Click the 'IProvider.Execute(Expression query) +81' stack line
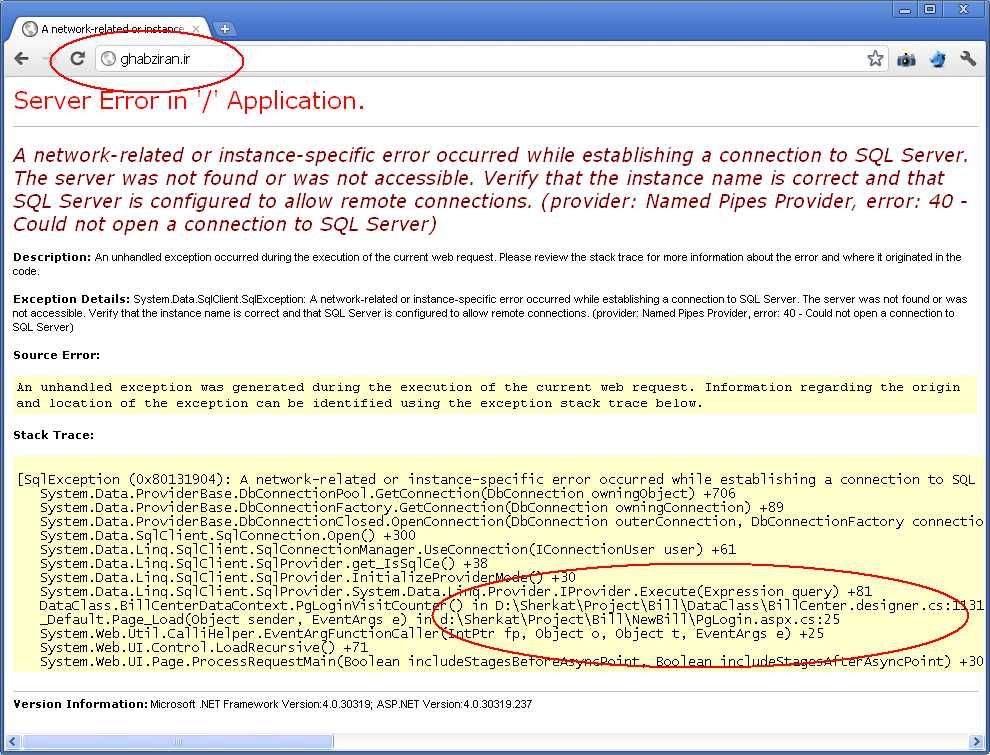Image resolution: width=990 pixels, height=755 pixels. [x=456, y=592]
